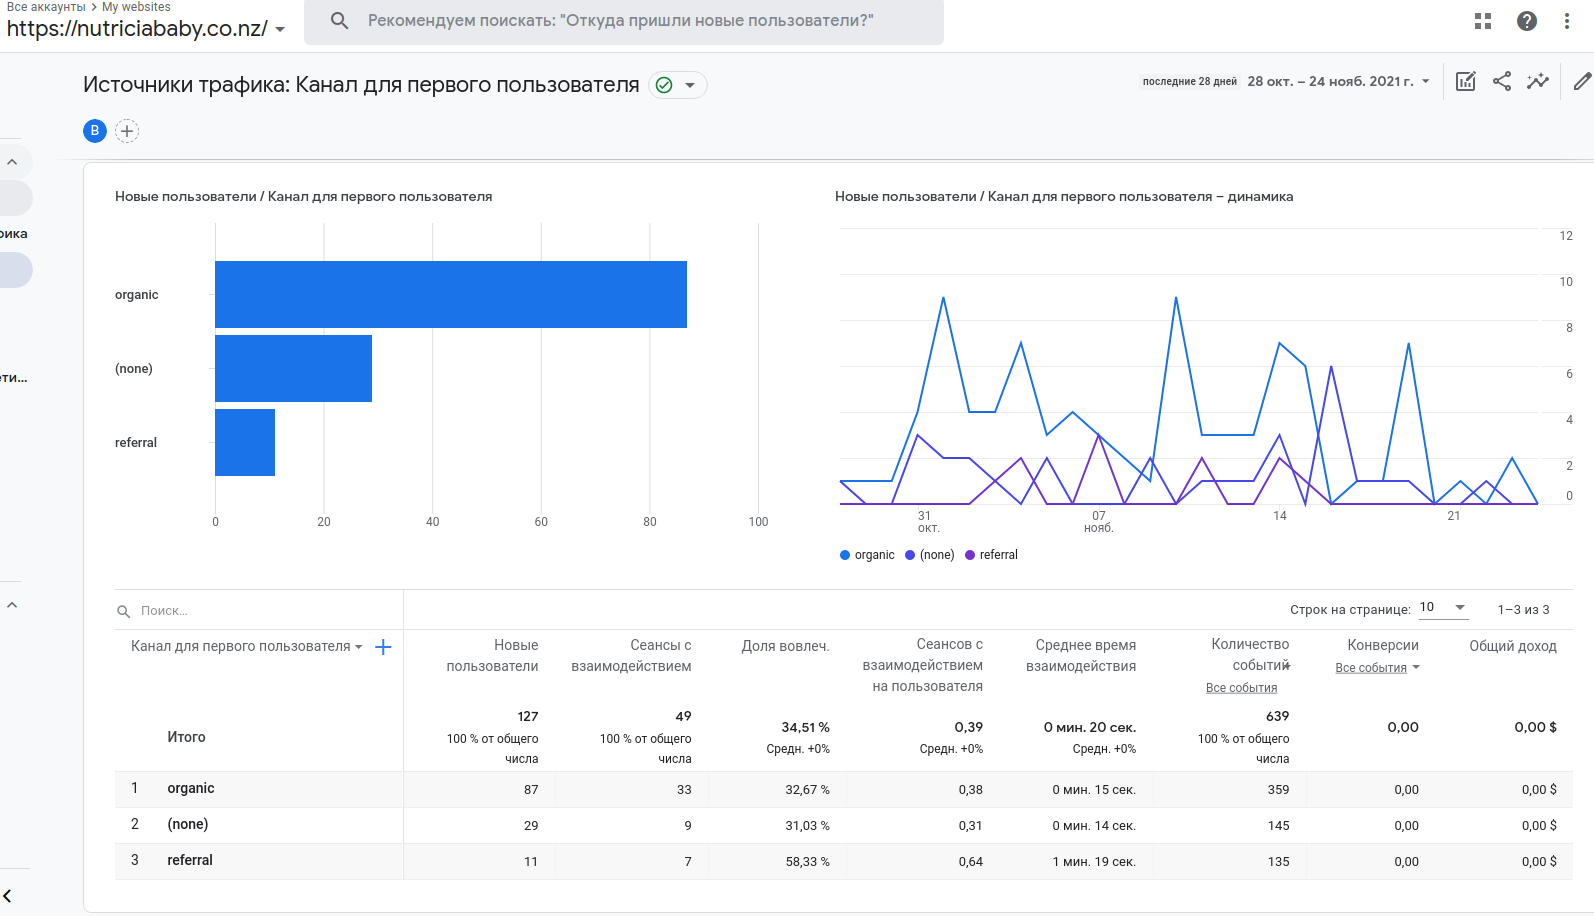Image resolution: width=1594 pixels, height=916 pixels.
Task: Add a comparison with the plus circle
Action: coord(127,131)
